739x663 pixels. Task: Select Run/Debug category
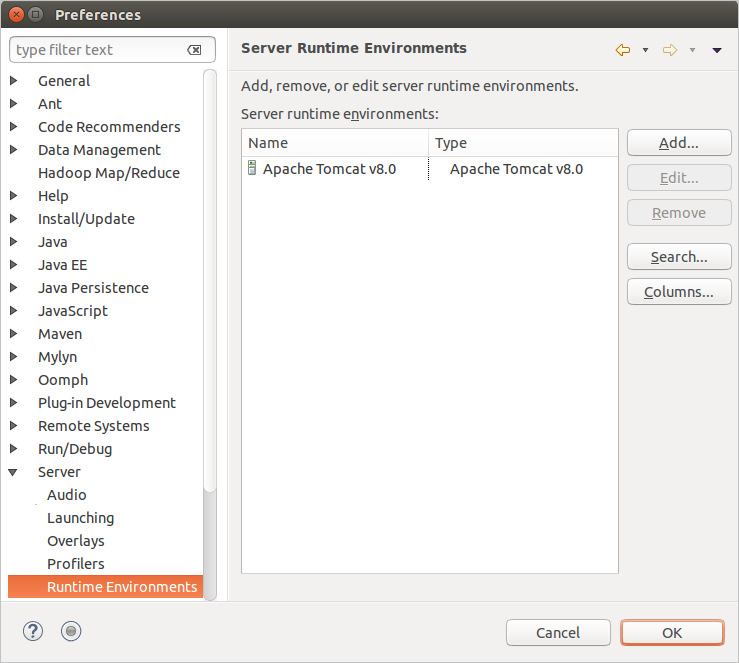point(75,449)
